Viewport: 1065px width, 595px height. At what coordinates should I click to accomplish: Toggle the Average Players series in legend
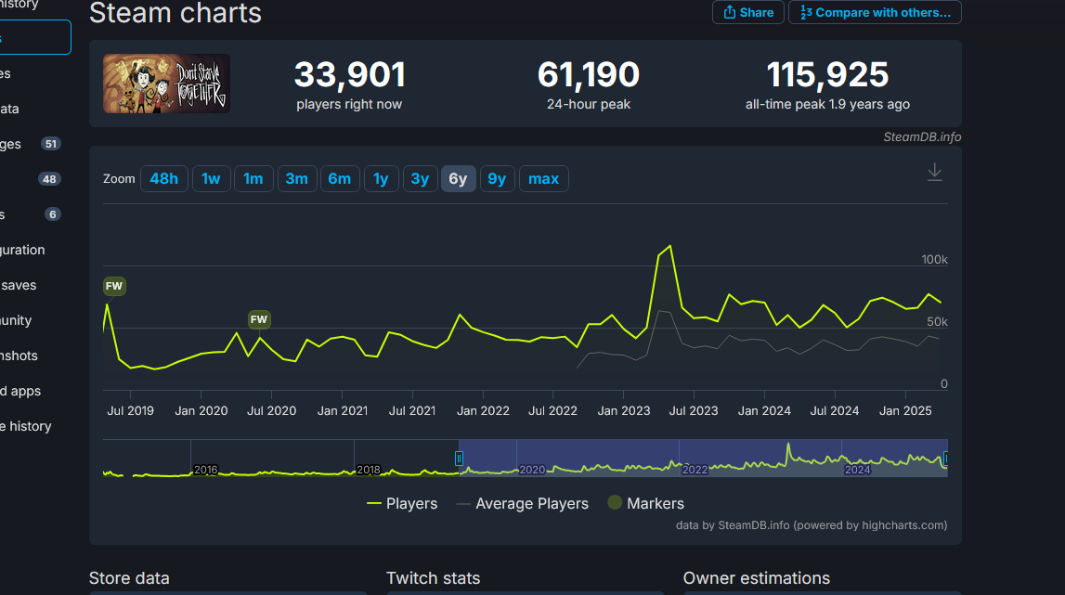point(522,503)
